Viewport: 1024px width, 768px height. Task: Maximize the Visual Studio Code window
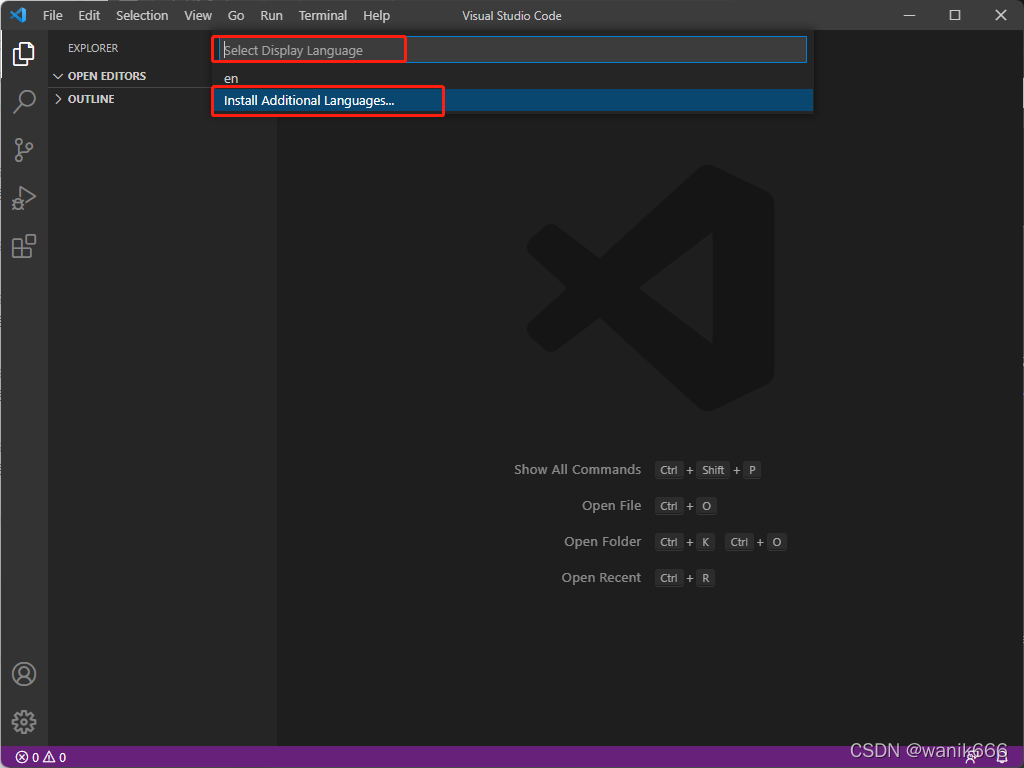[955, 15]
